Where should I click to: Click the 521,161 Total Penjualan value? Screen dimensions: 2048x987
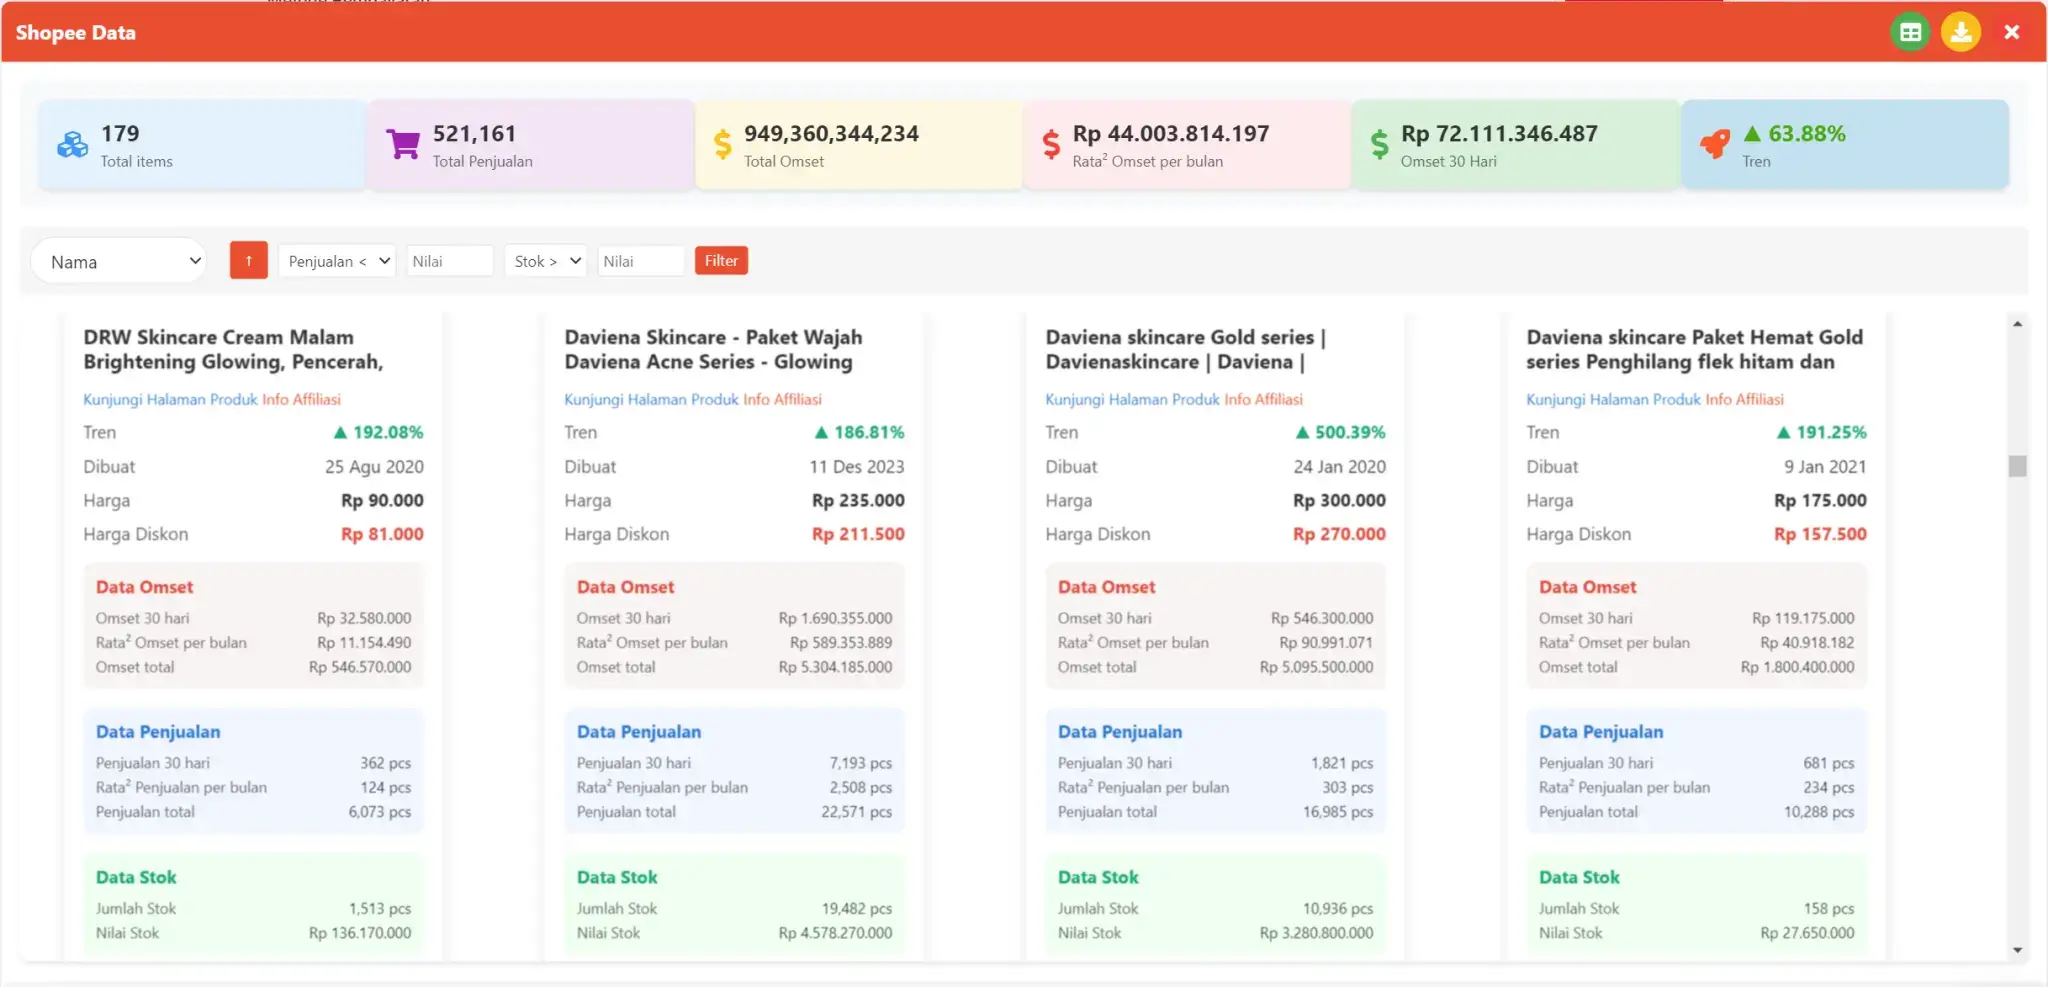pos(474,133)
